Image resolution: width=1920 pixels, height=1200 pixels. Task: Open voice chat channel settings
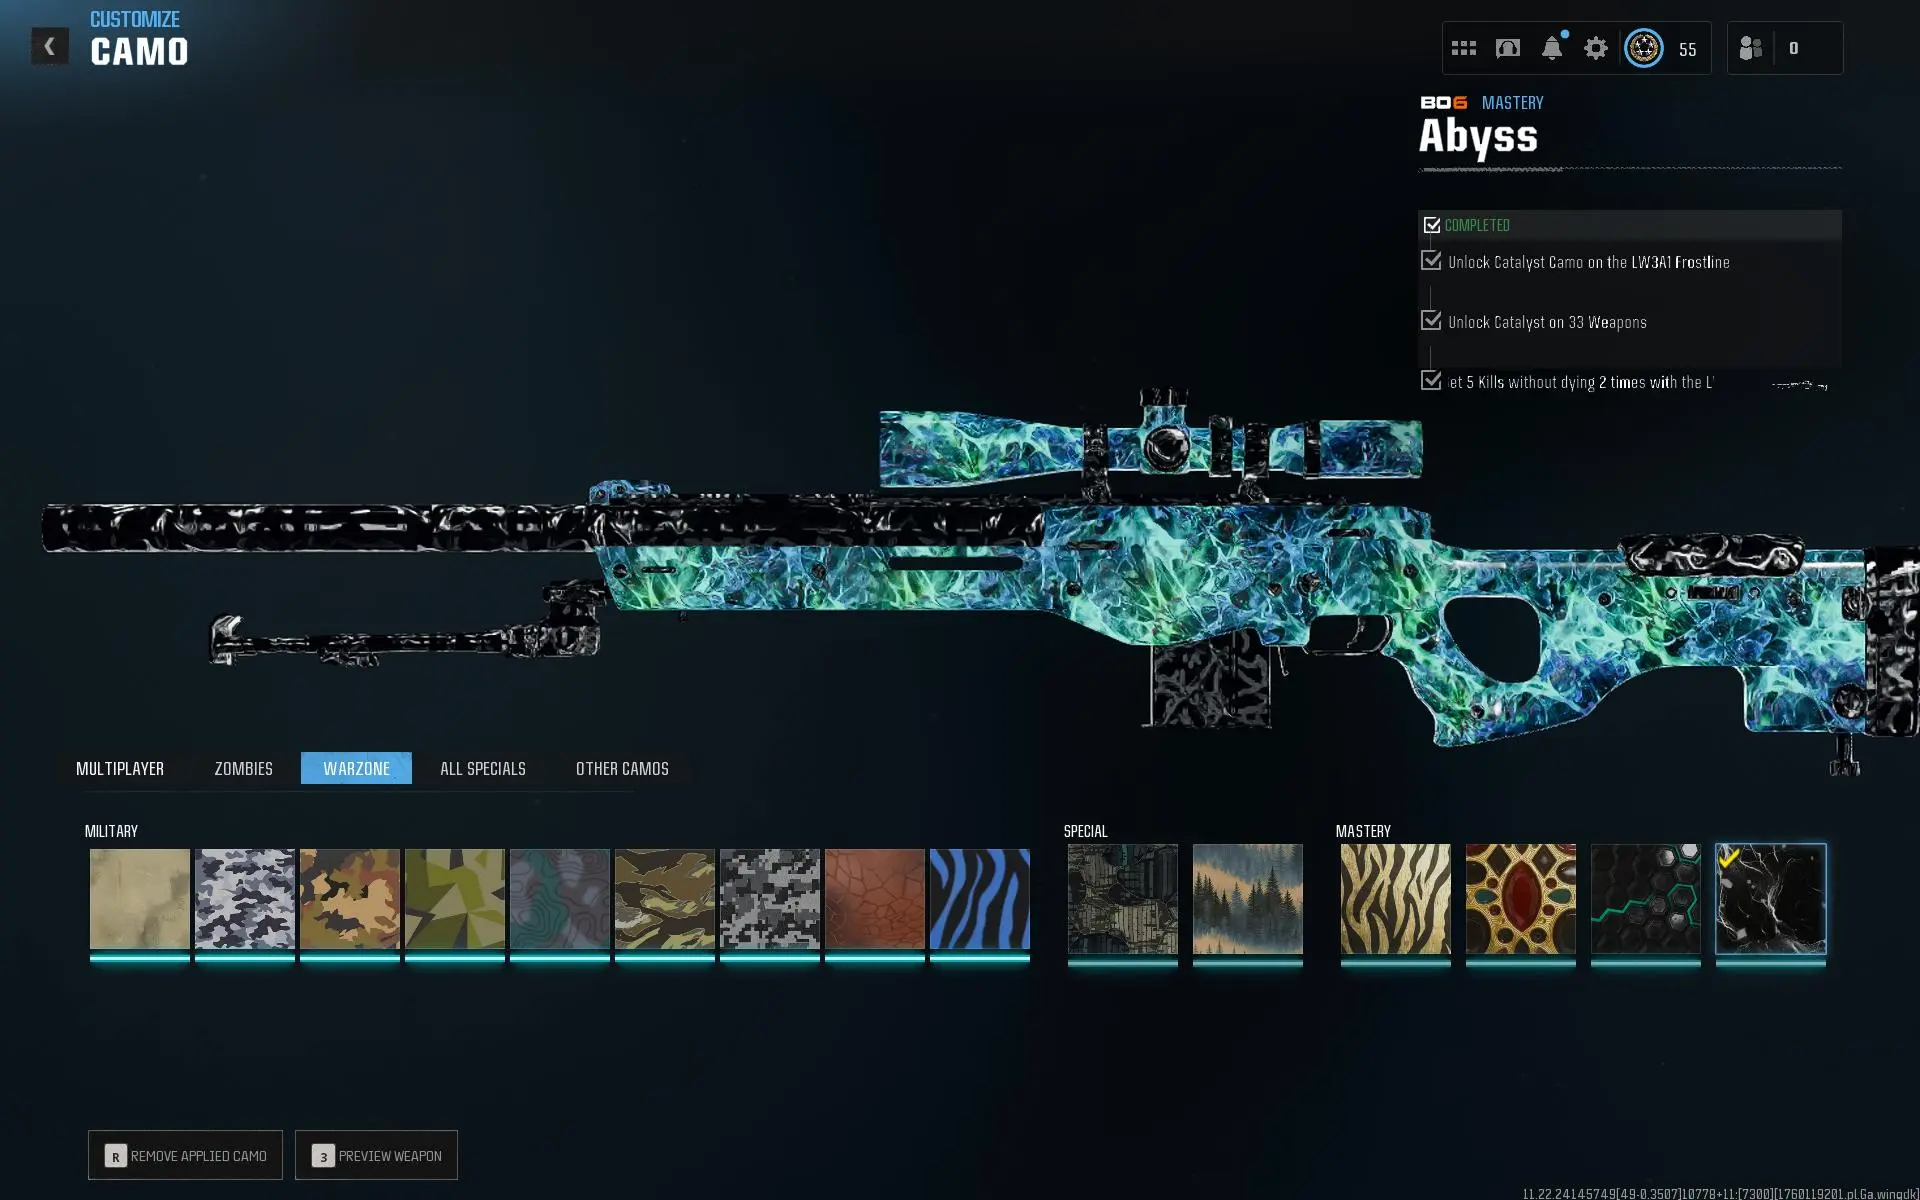click(1508, 47)
